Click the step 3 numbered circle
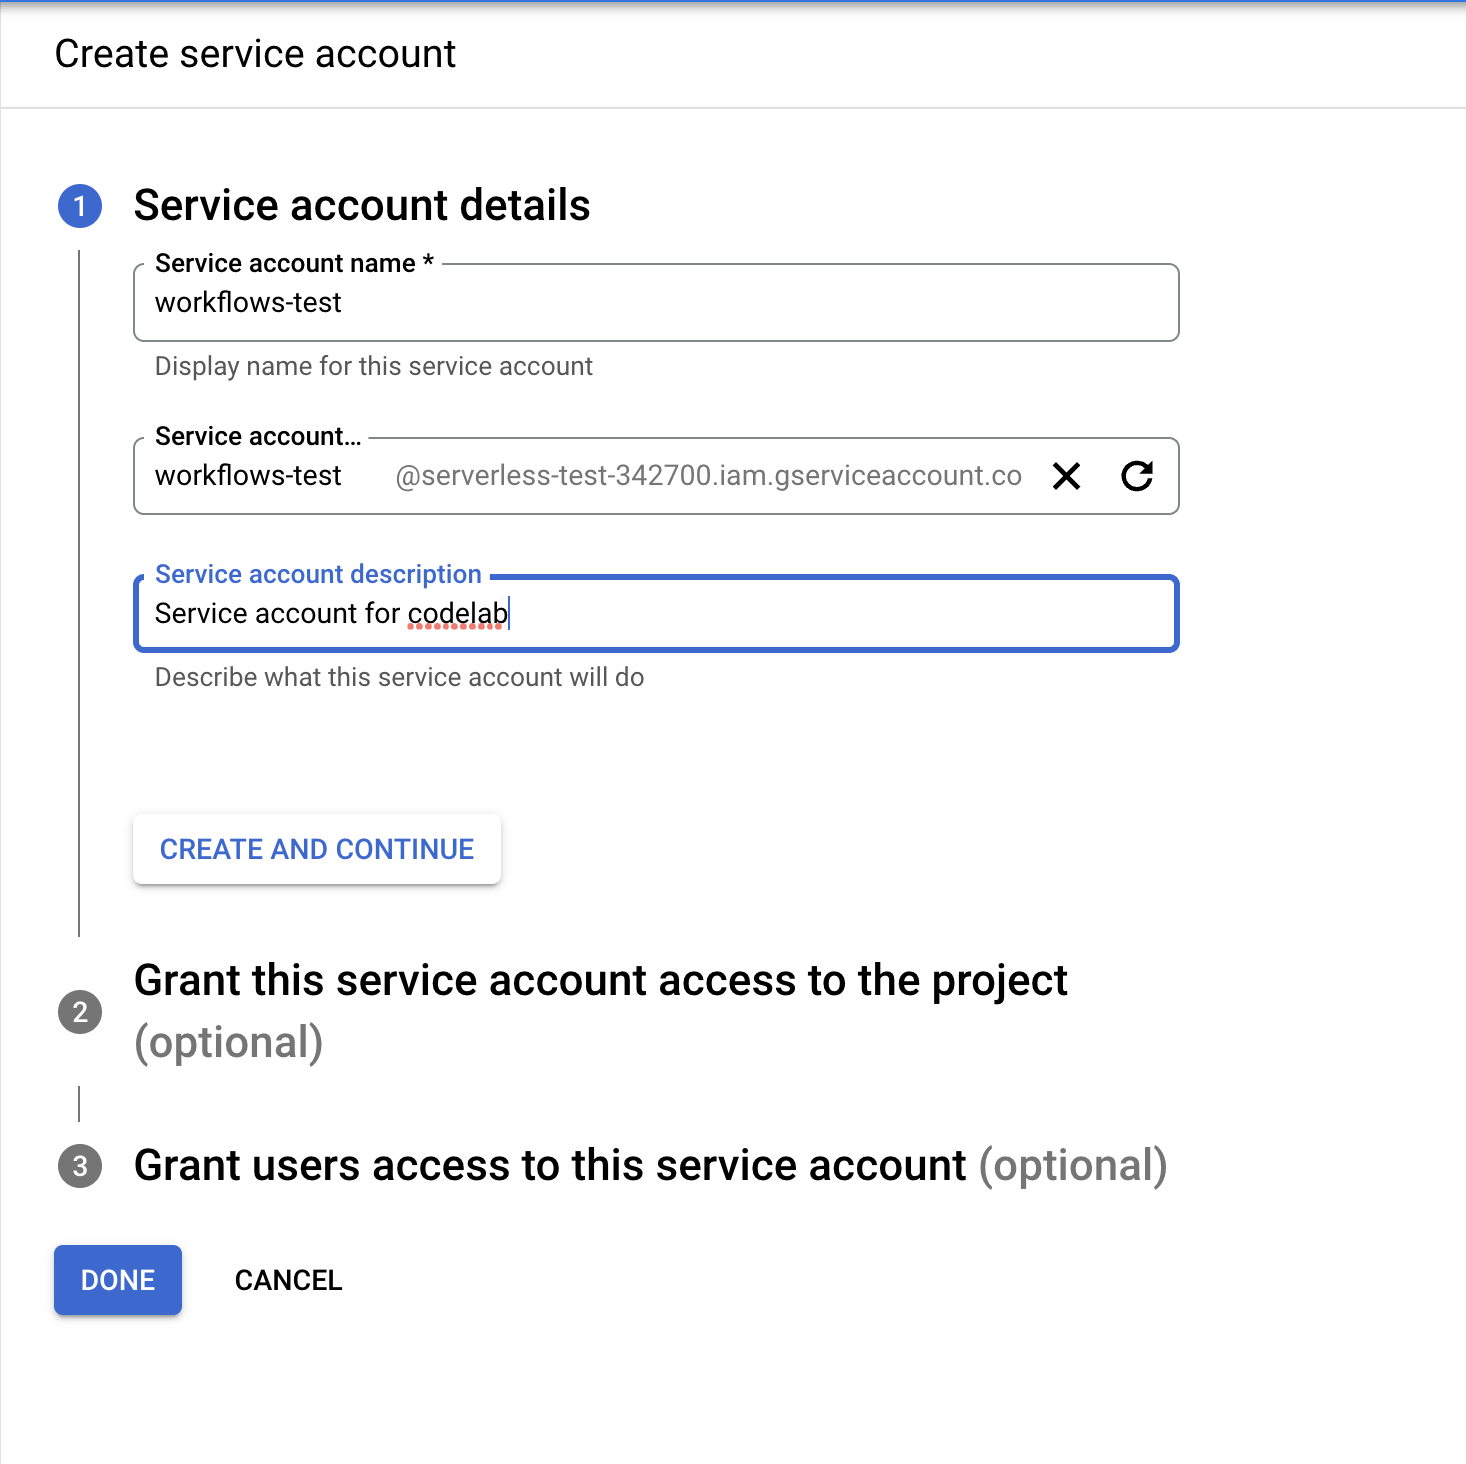Image resolution: width=1466 pixels, height=1464 pixels. coord(79,1166)
